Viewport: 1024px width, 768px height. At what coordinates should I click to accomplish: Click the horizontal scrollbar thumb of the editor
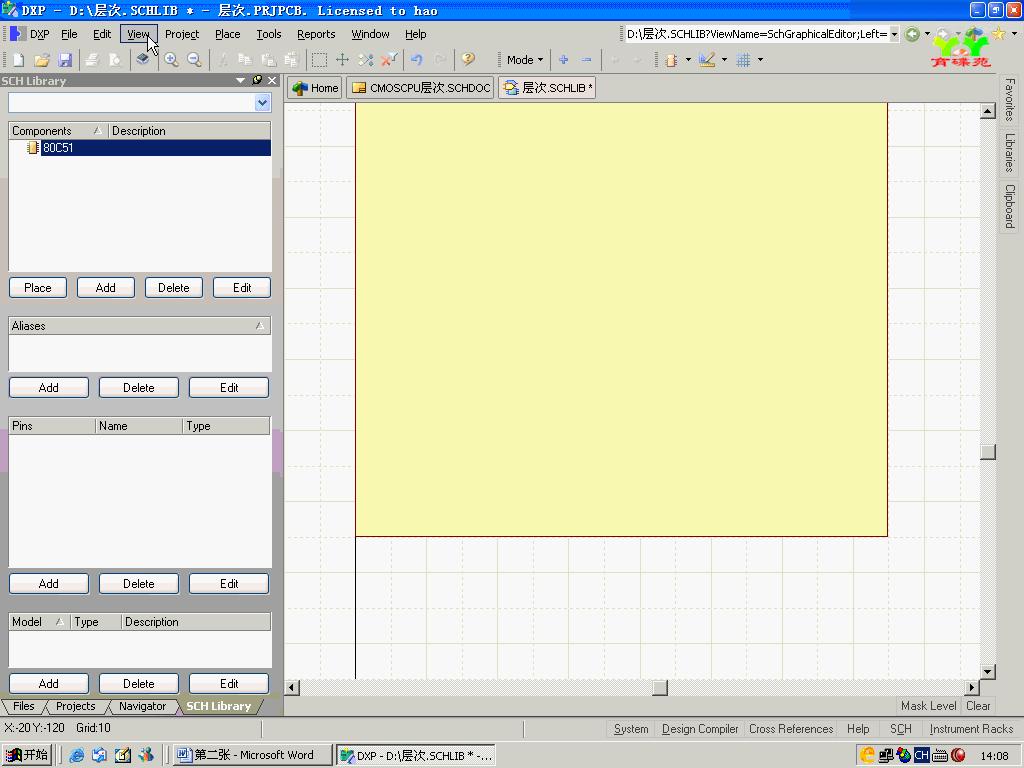tap(660, 687)
